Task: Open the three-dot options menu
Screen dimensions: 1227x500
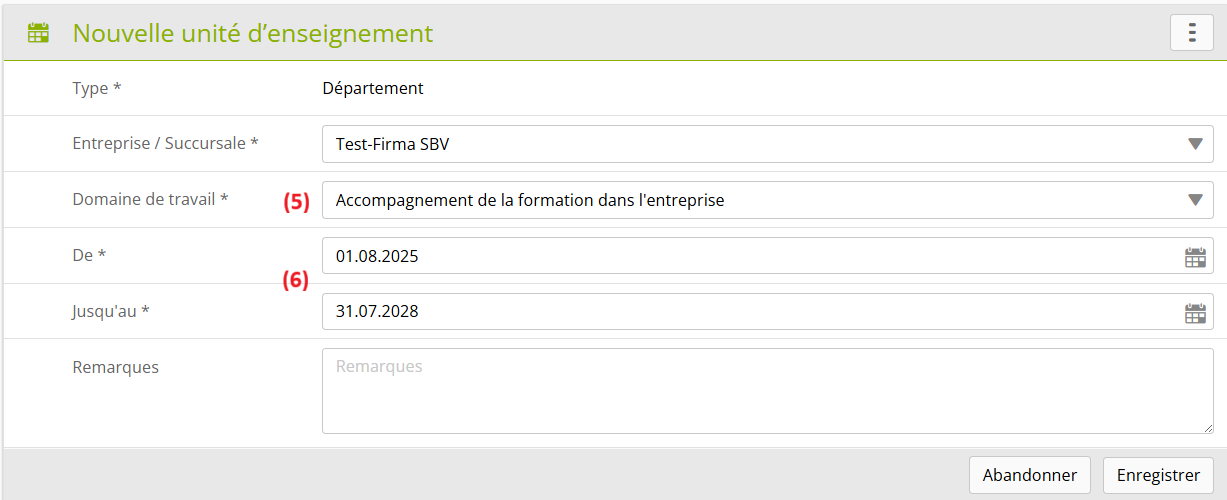Action: click(x=1191, y=33)
